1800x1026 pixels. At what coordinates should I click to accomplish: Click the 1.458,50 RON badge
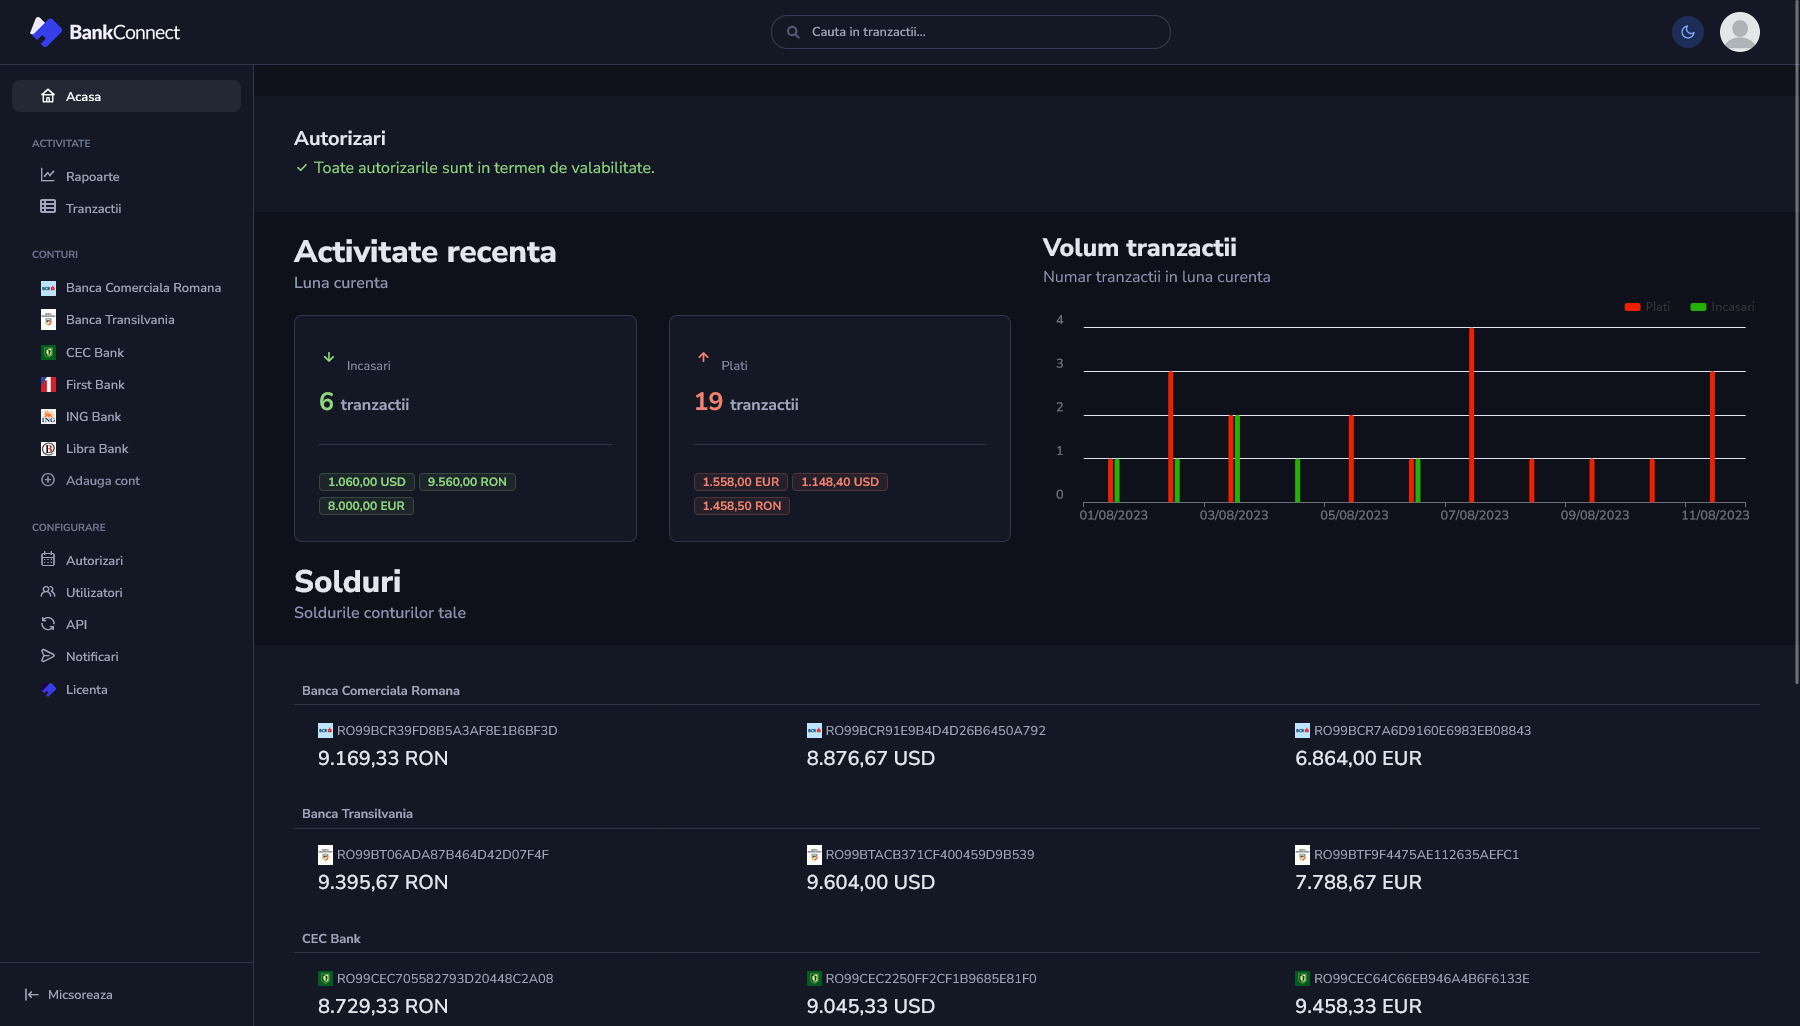(742, 506)
